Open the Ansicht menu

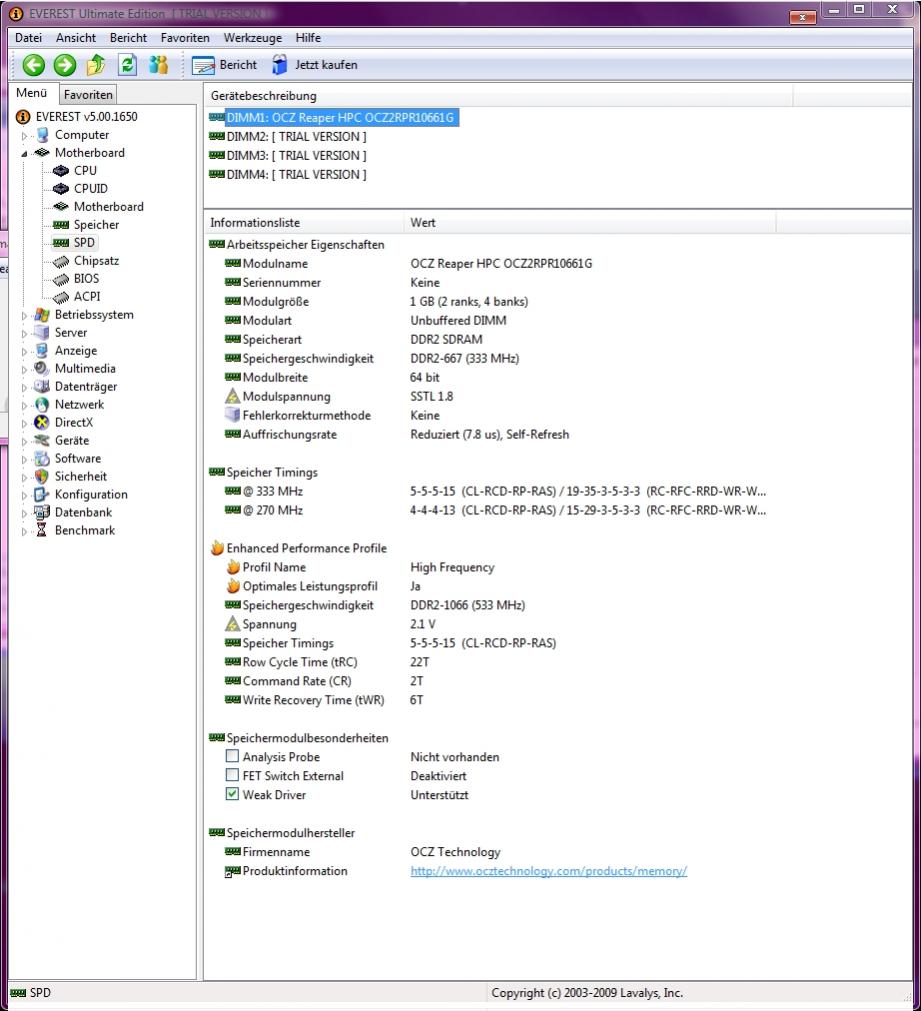[76, 37]
